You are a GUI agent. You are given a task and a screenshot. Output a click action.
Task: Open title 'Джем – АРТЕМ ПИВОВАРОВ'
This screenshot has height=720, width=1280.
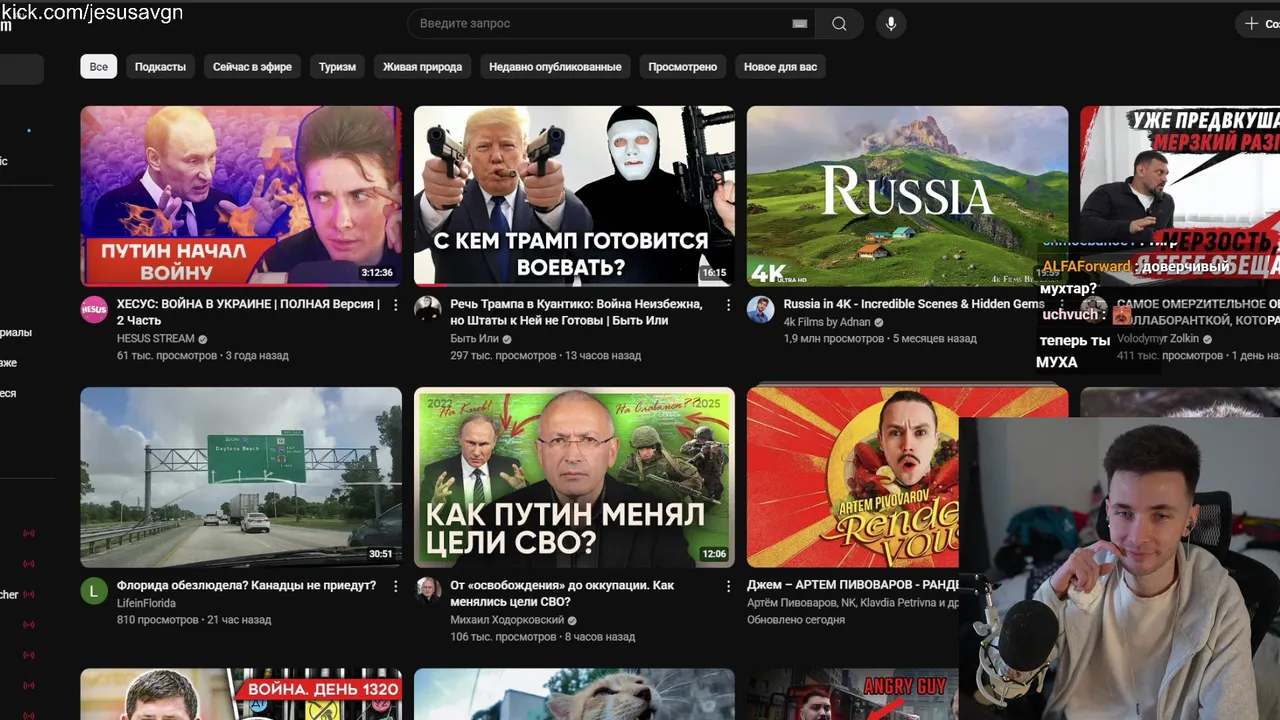coord(852,585)
